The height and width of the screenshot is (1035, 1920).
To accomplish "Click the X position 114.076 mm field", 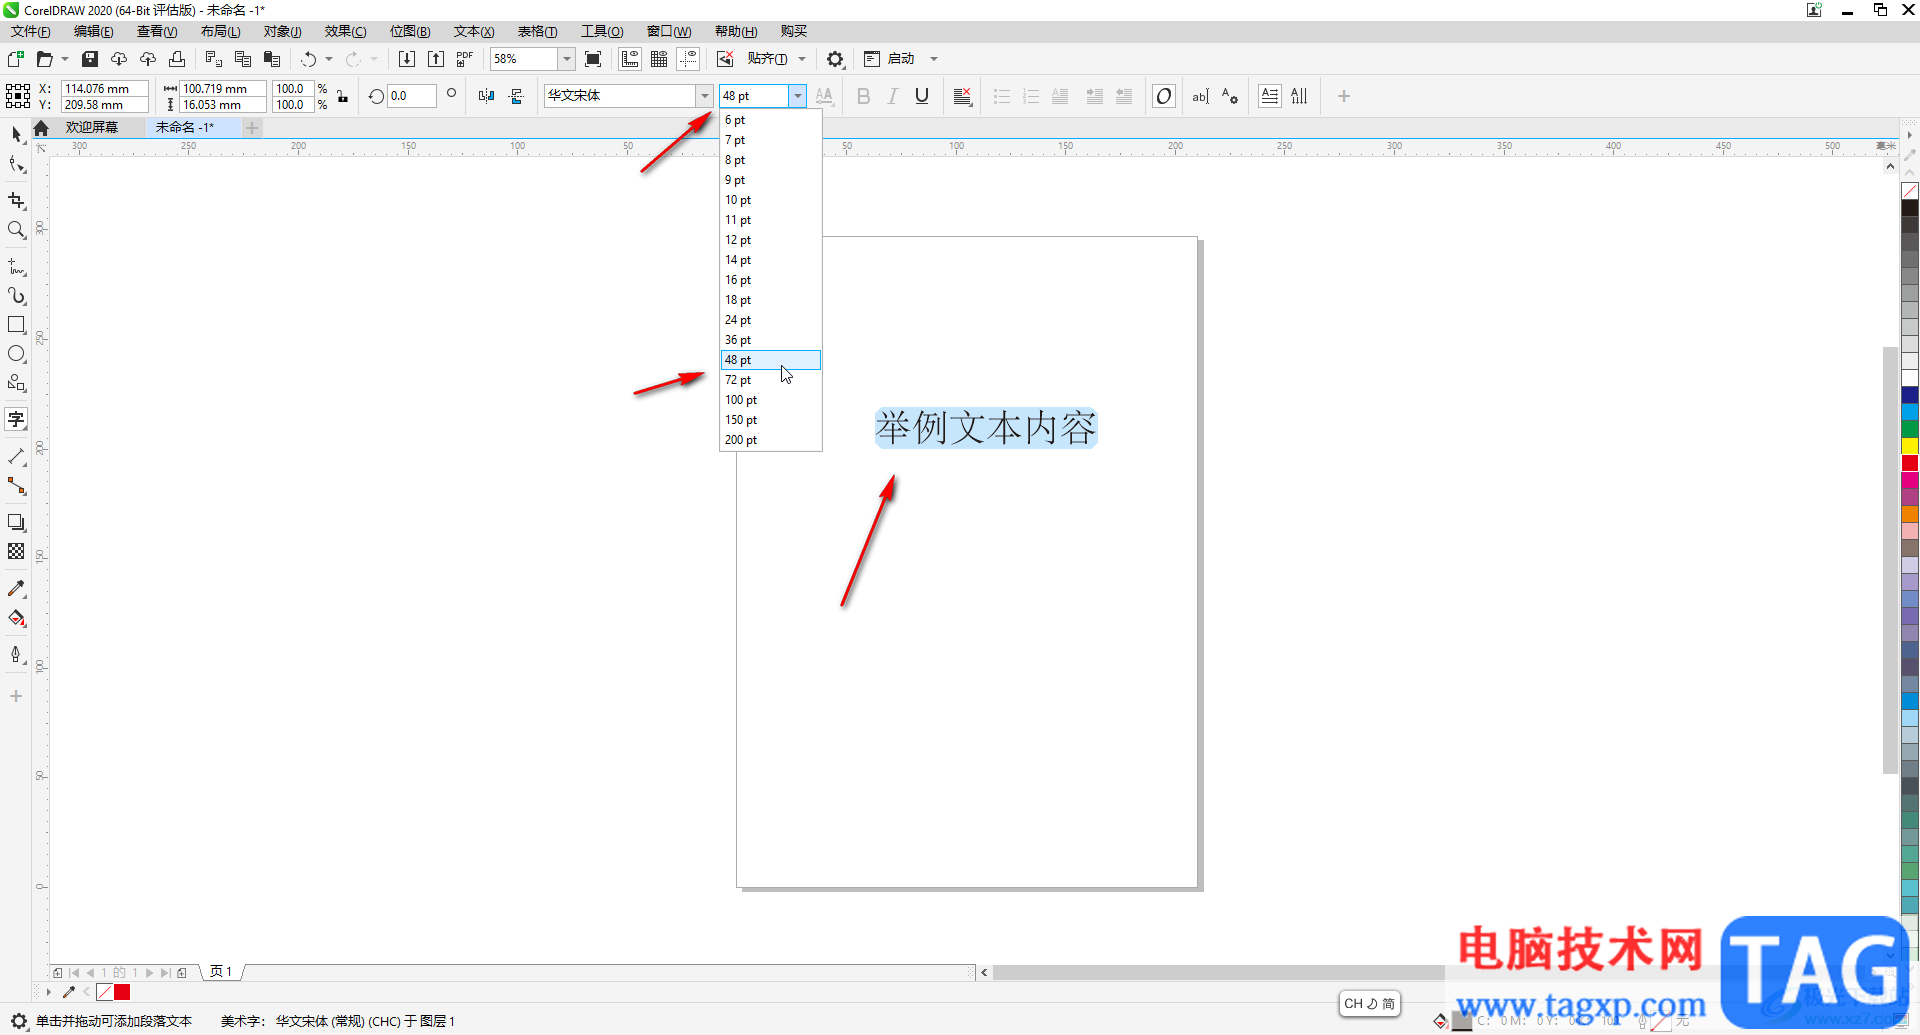I will (x=105, y=88).
